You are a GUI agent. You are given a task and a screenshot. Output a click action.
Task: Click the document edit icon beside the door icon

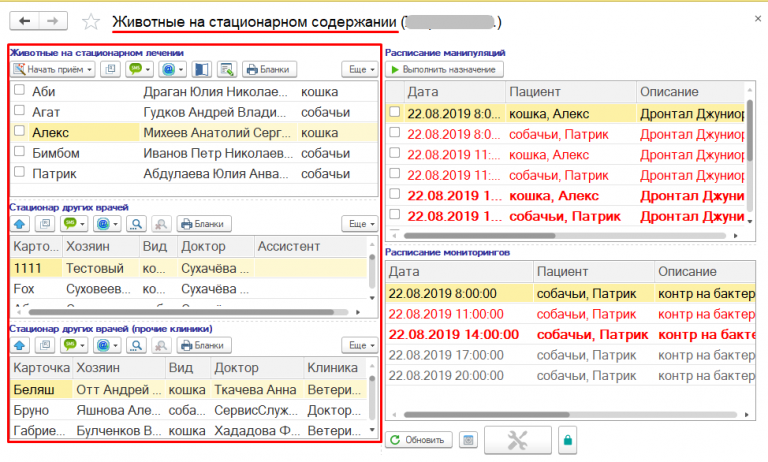tap(227, 69)
